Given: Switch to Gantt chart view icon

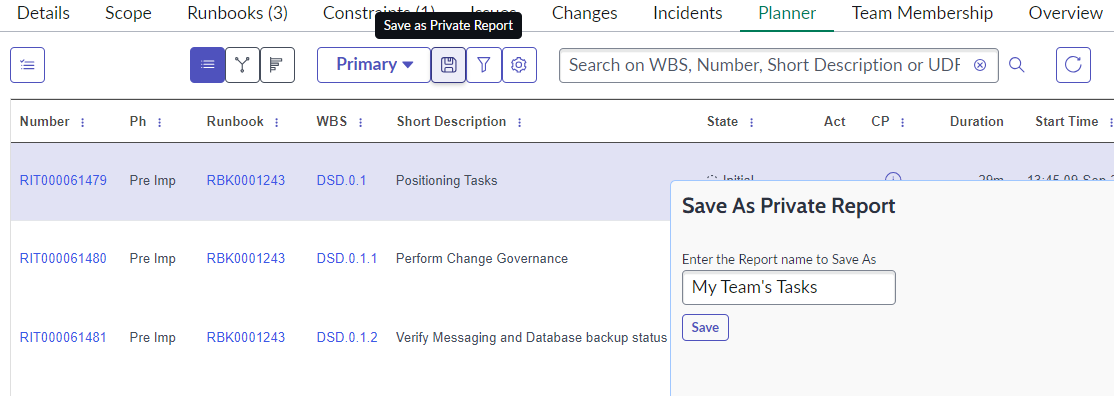Looking at the screenshot, I should [x=277, y=65].
